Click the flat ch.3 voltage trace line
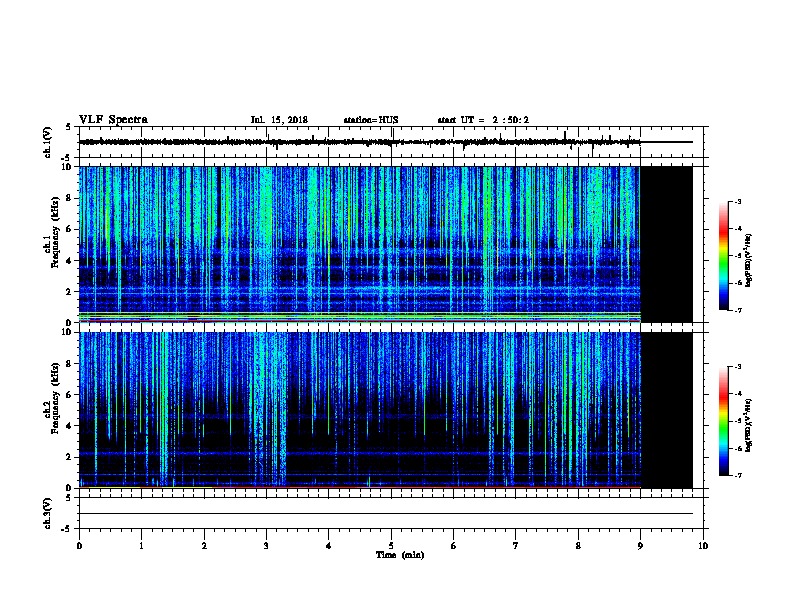The width and height of the screenshot is (792, 612). coord(386,514)
